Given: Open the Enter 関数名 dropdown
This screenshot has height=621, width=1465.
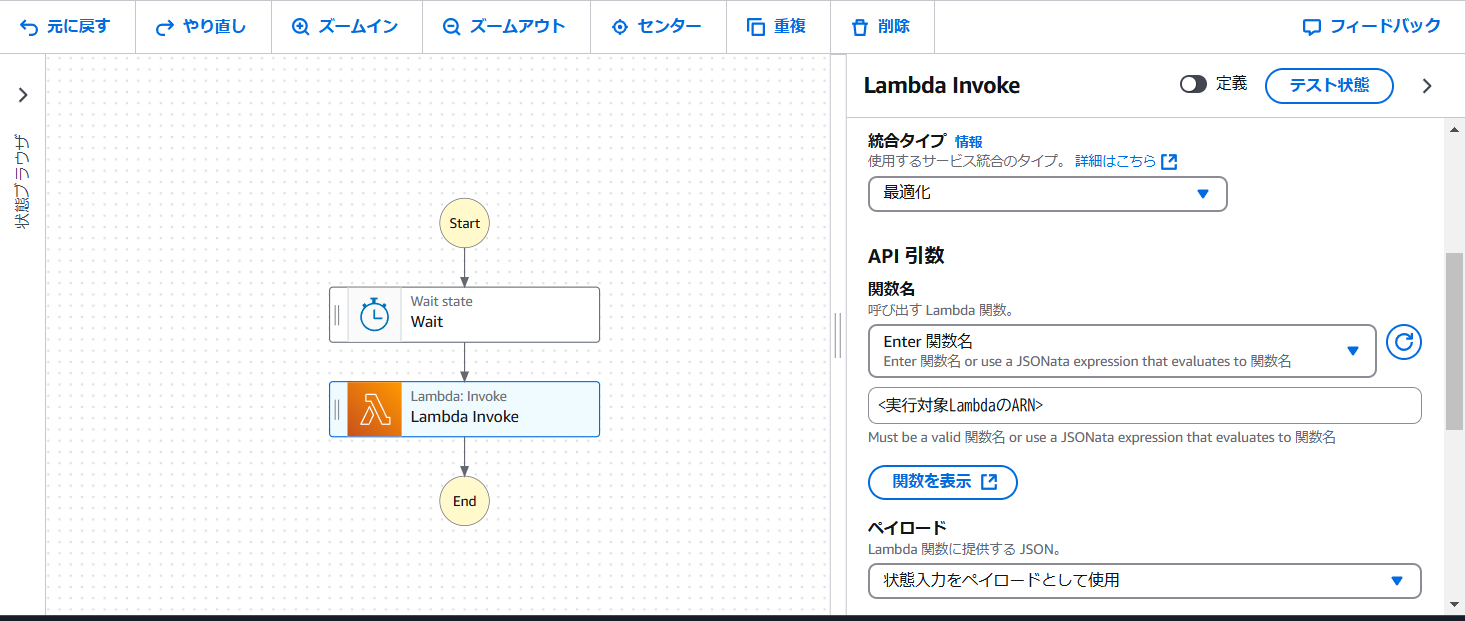Looking at the screenshot, I should click(1122, 350).
